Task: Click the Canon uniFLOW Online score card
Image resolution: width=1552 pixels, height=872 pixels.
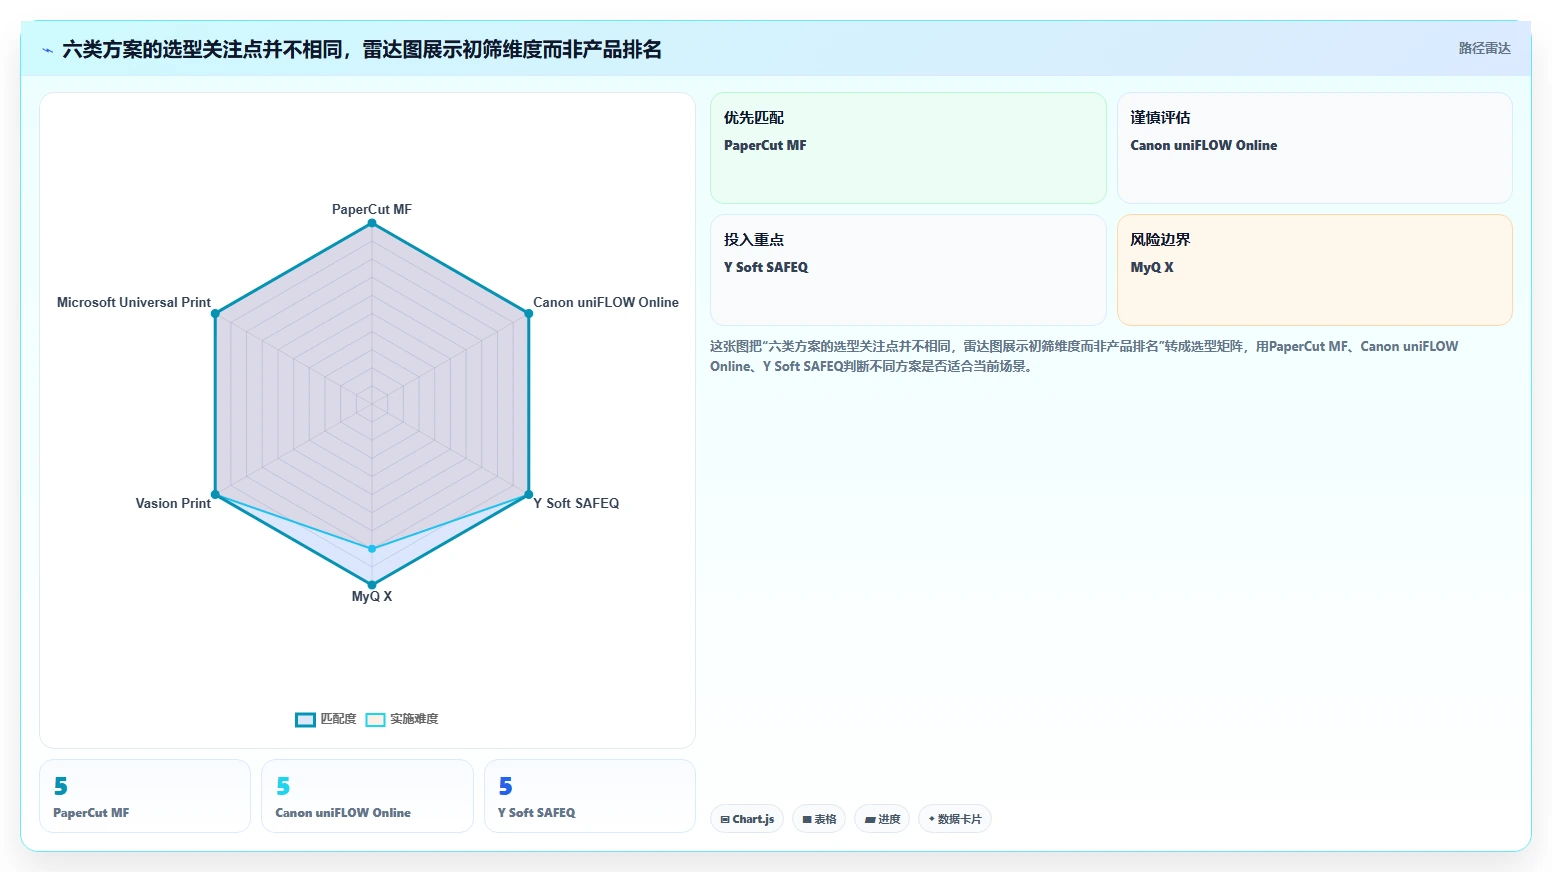Action: tap(367, 796)
